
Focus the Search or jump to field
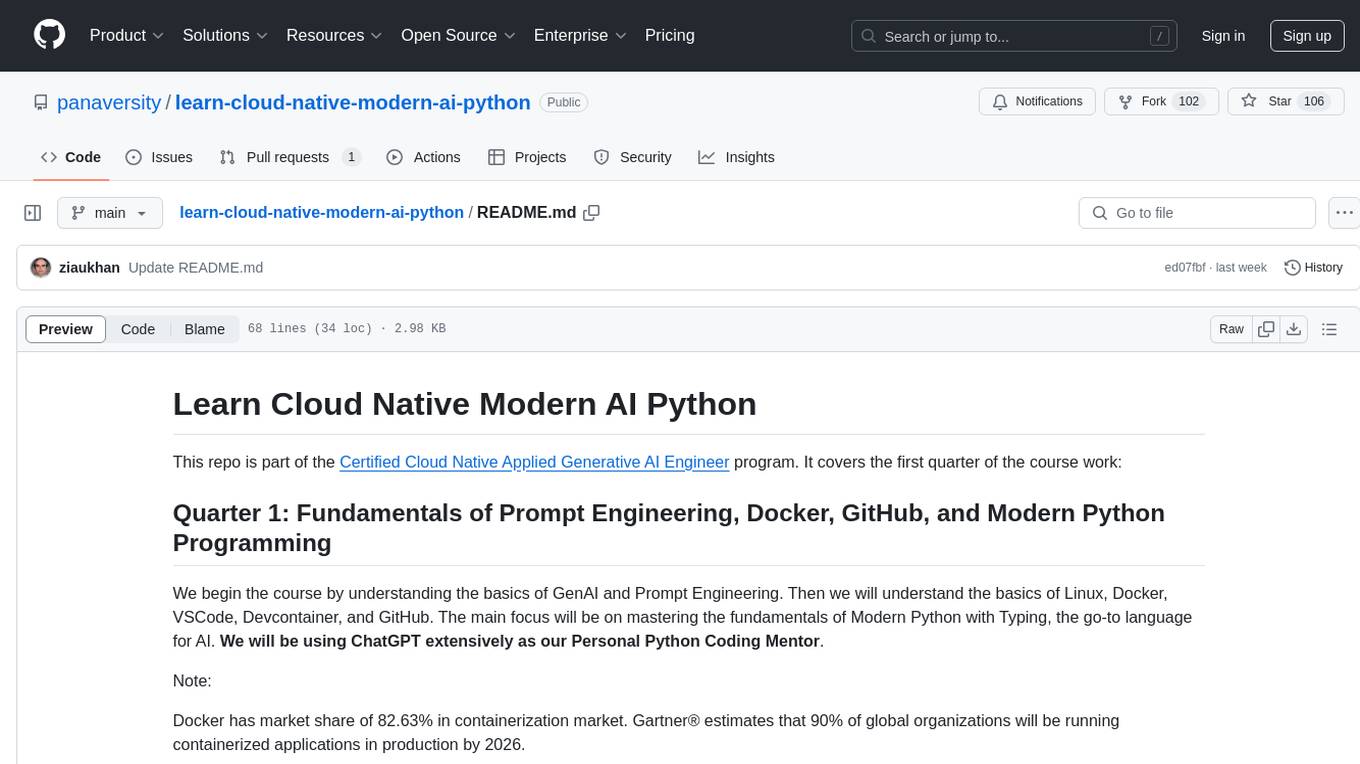click(x=1015, y=36)
